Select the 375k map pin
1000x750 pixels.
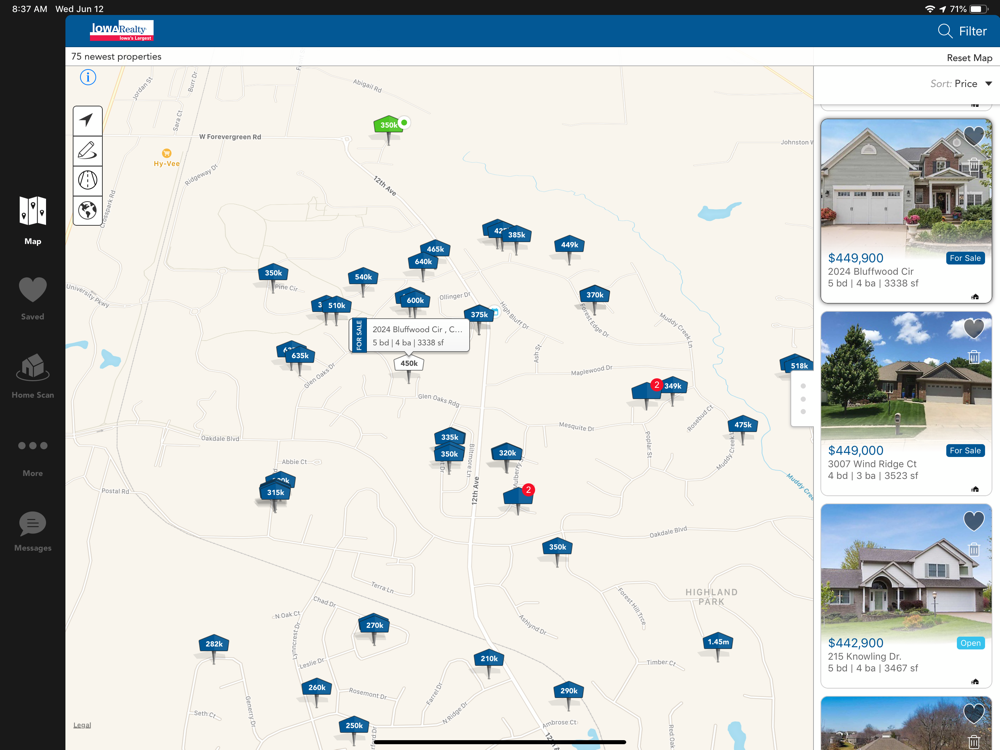point(479,314)
